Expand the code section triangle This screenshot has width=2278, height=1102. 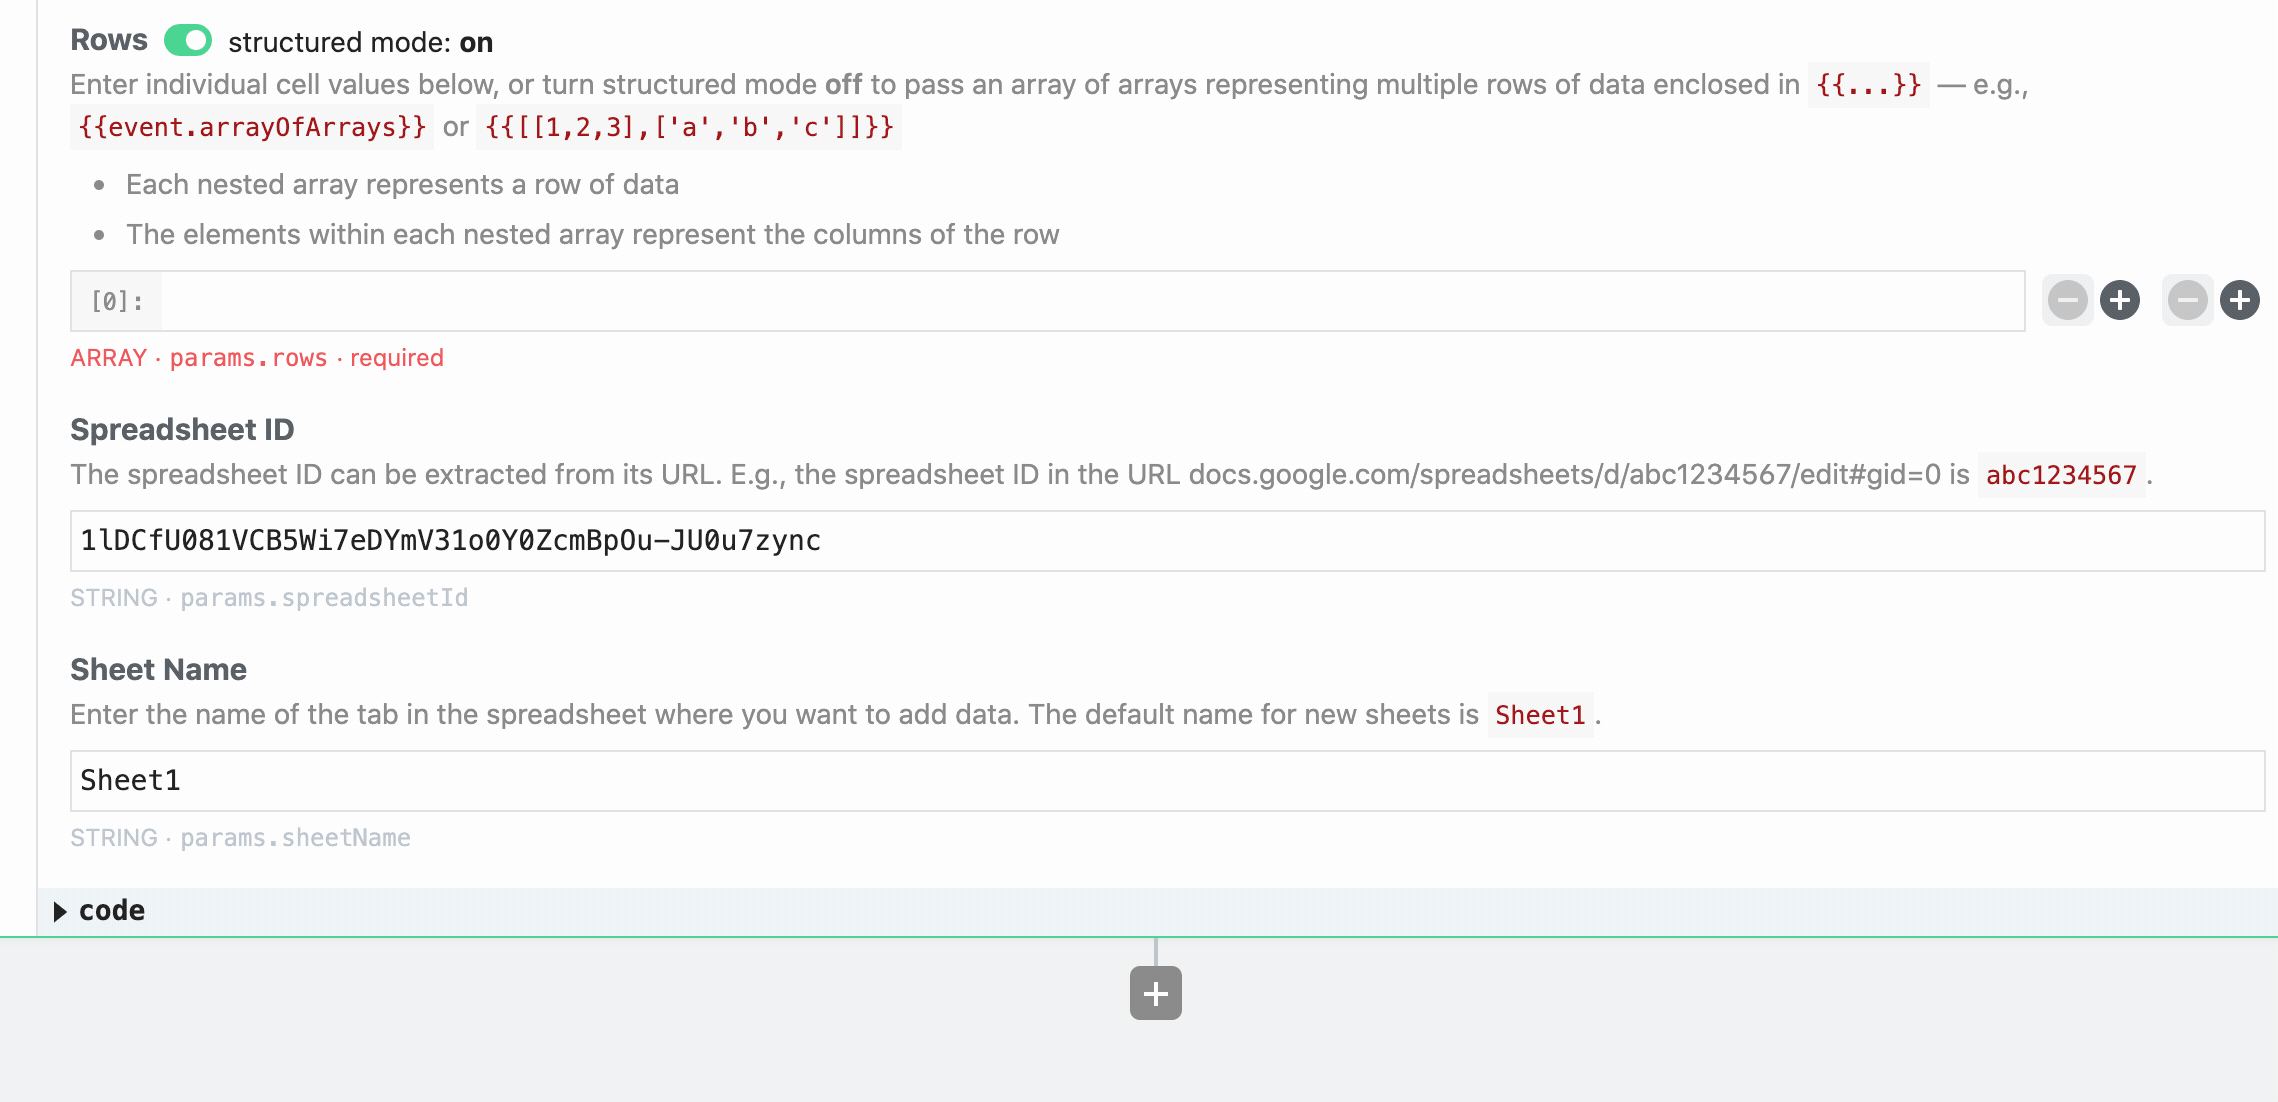coord(60,911)
